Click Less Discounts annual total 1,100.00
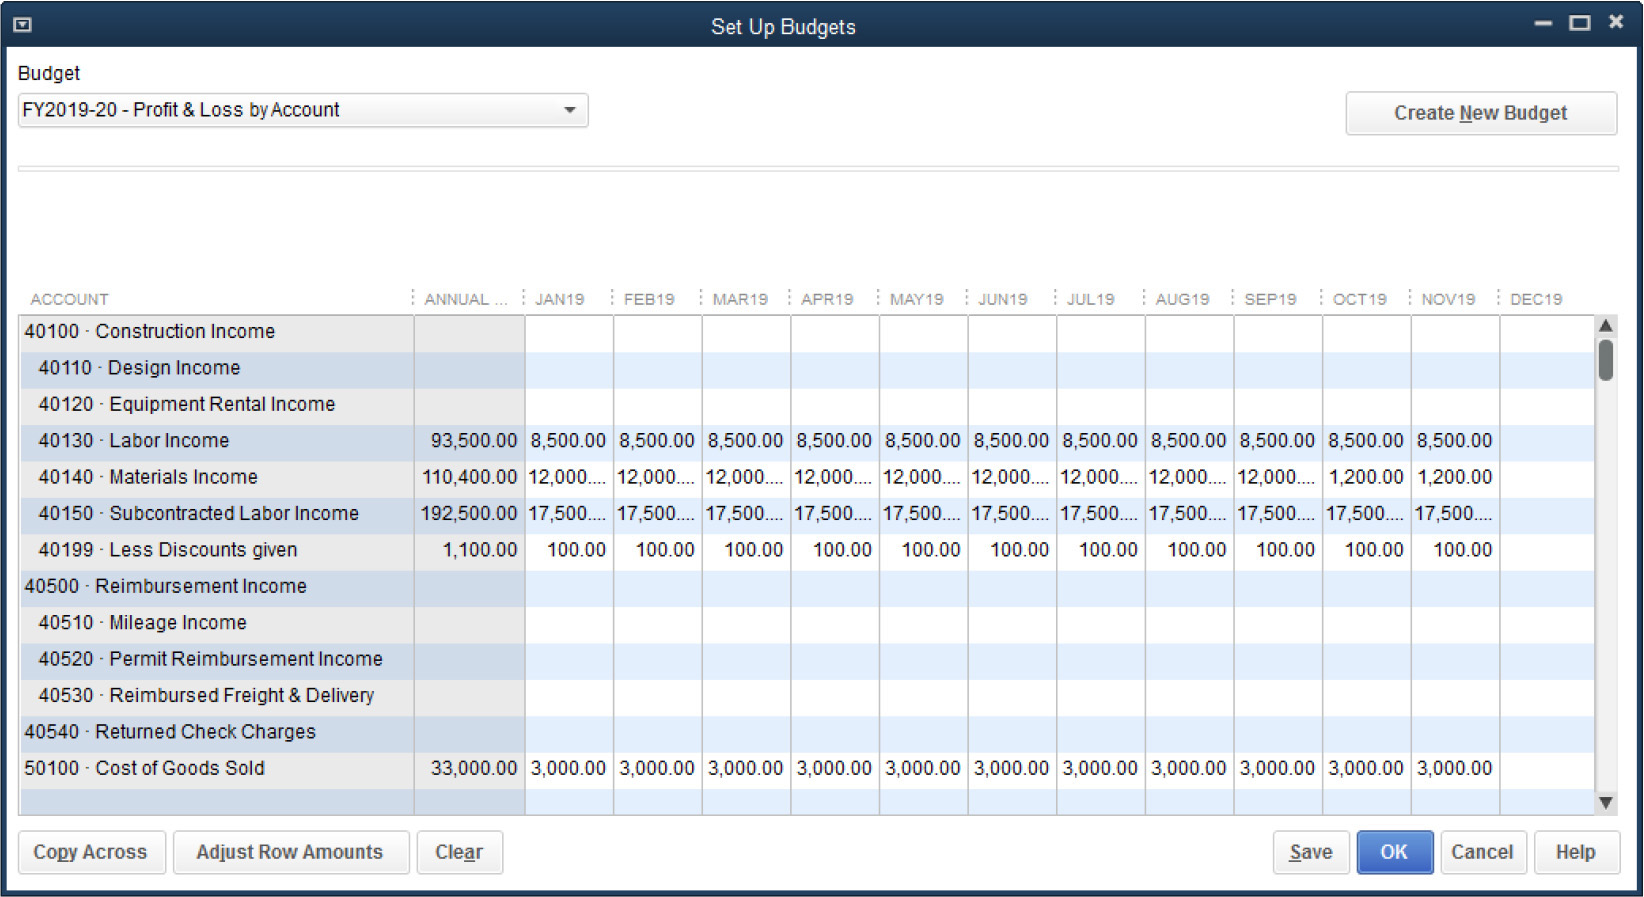Viewport: 1644px width, 897px height. pos(470,551)
